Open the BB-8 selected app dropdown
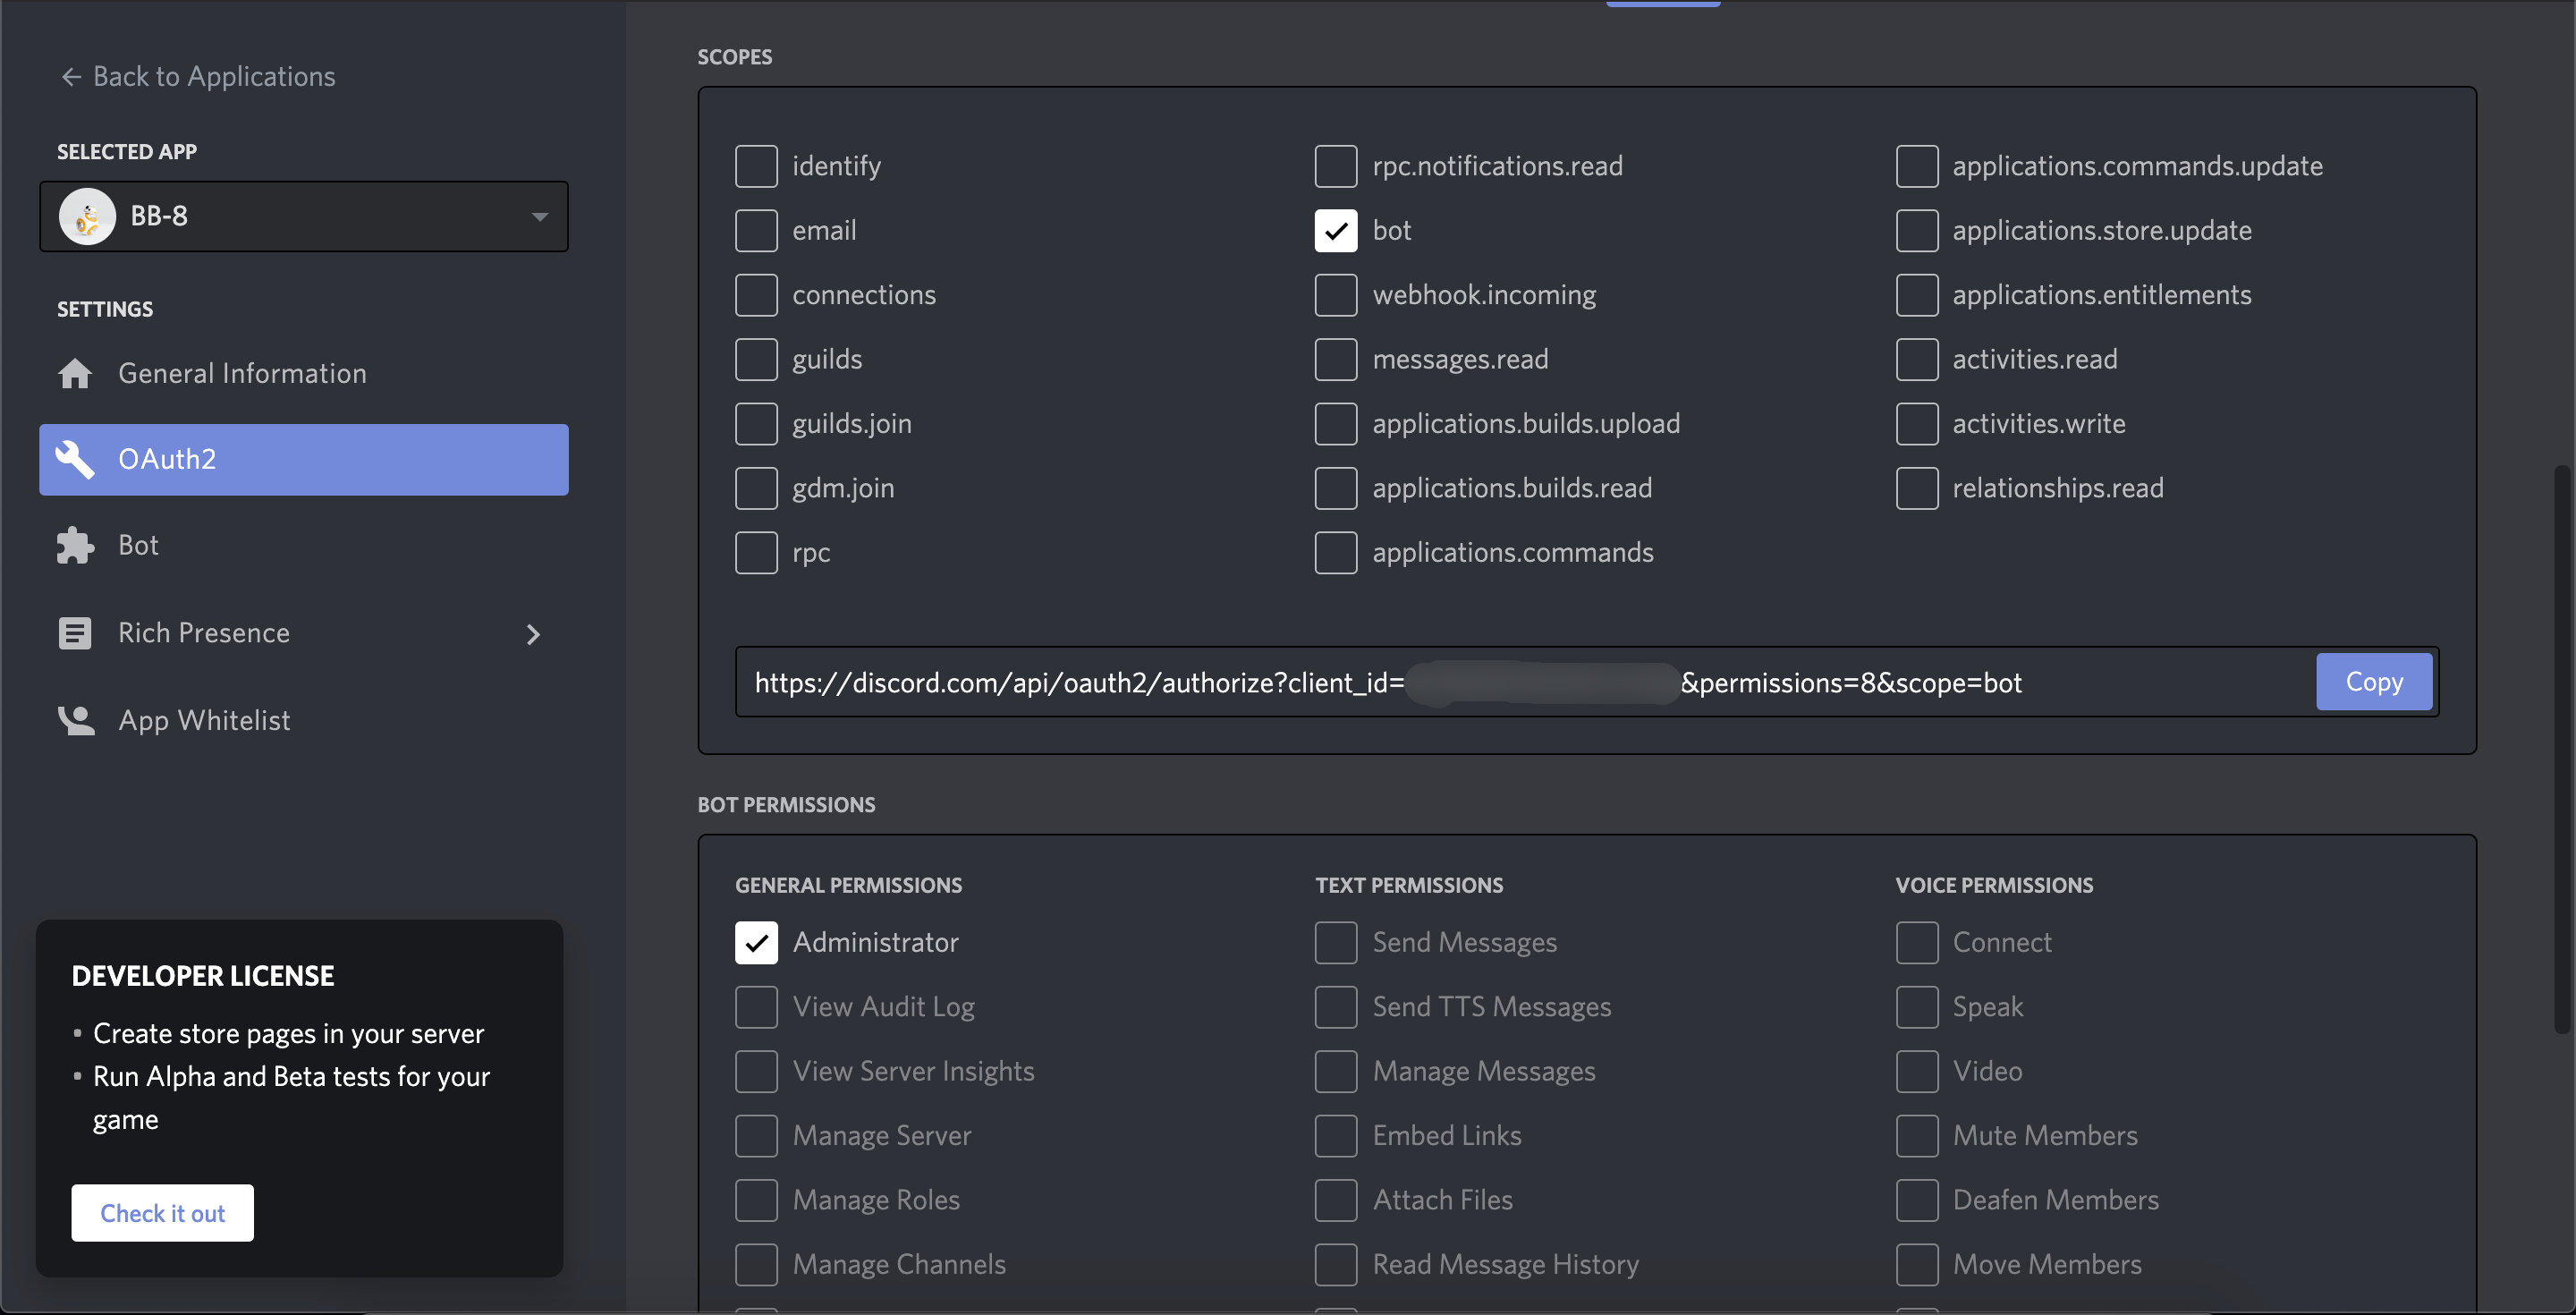This screenshot has height=1315, width=2576. 304,216
